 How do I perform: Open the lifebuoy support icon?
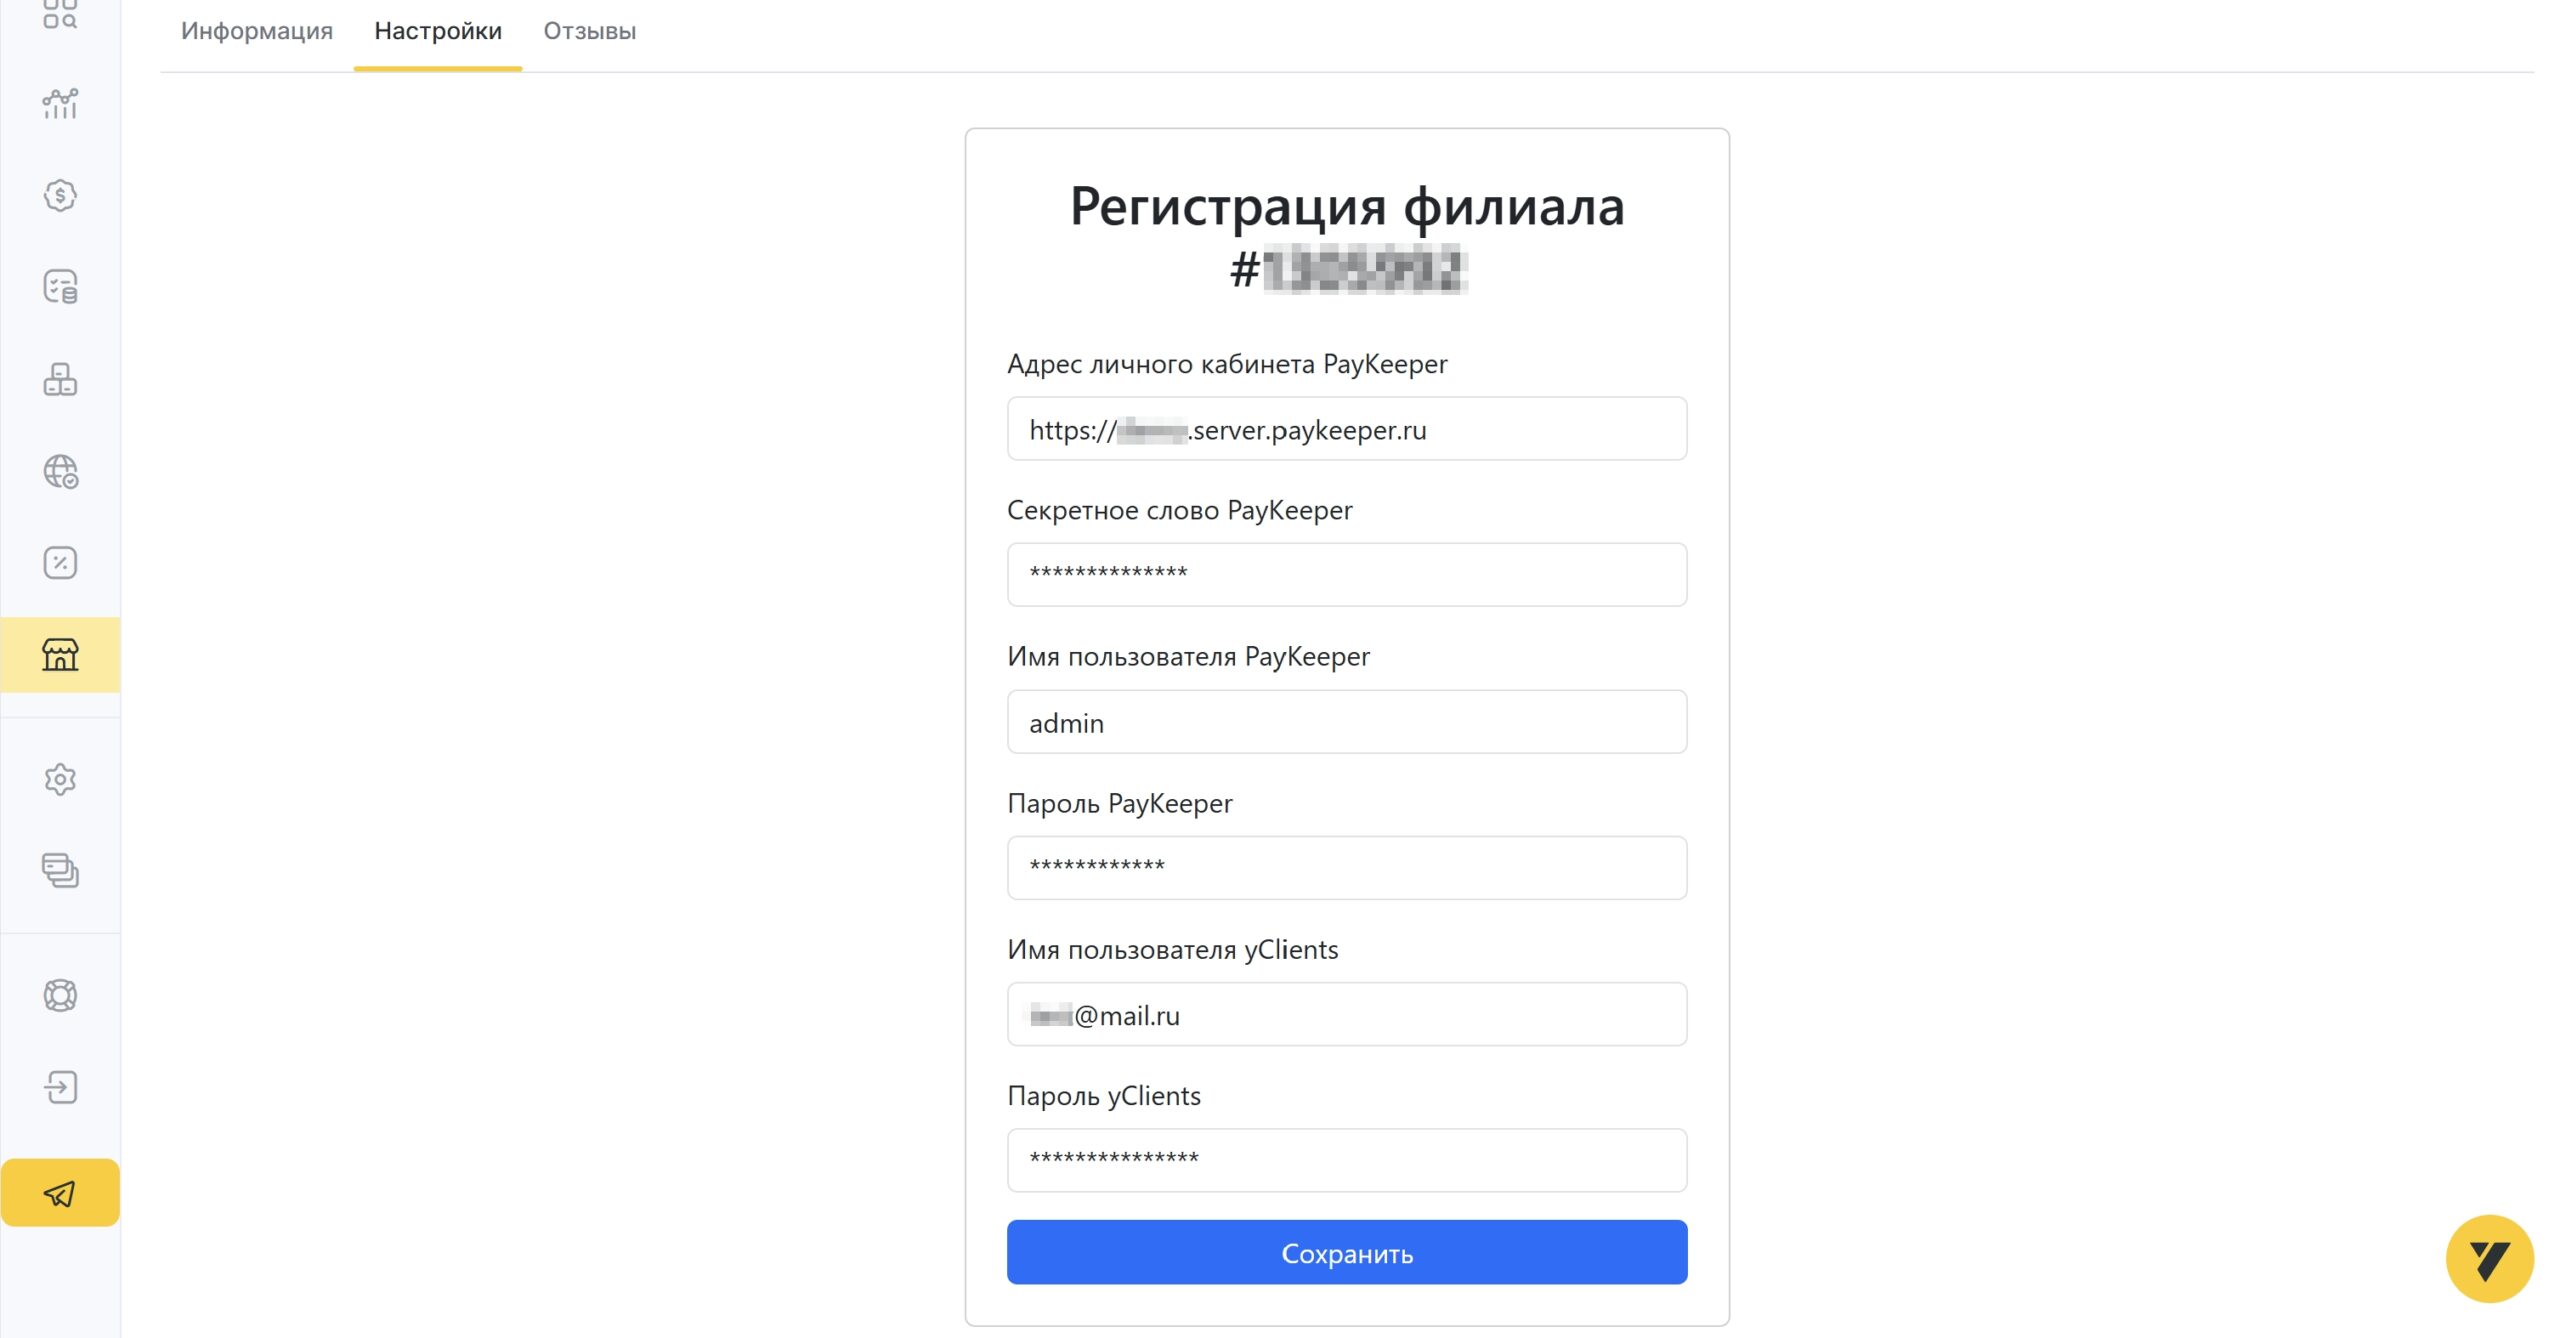[60, 995]
